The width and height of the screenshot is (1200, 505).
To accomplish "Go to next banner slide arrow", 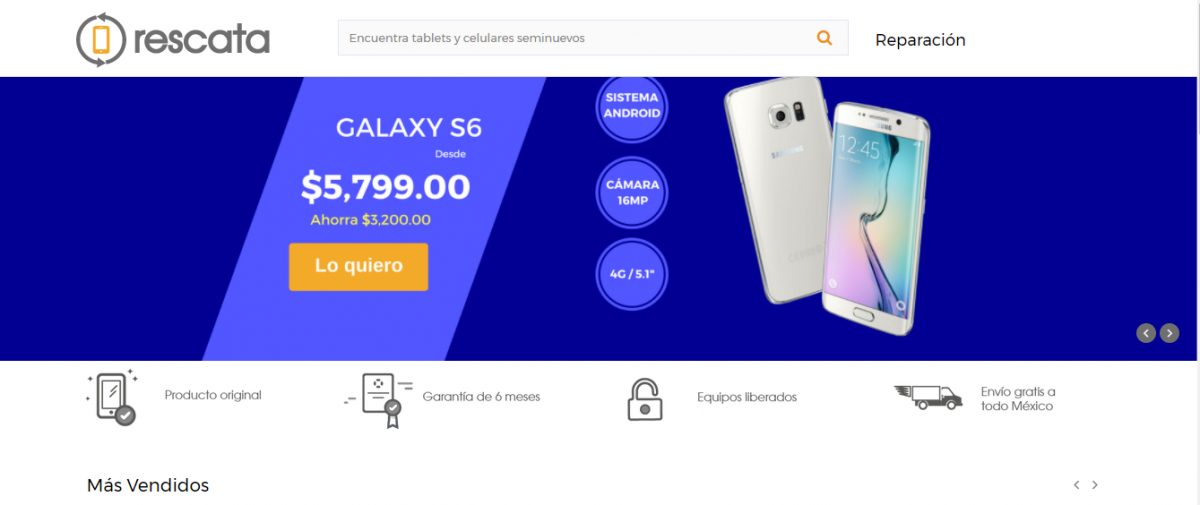I will point(1169,333).
